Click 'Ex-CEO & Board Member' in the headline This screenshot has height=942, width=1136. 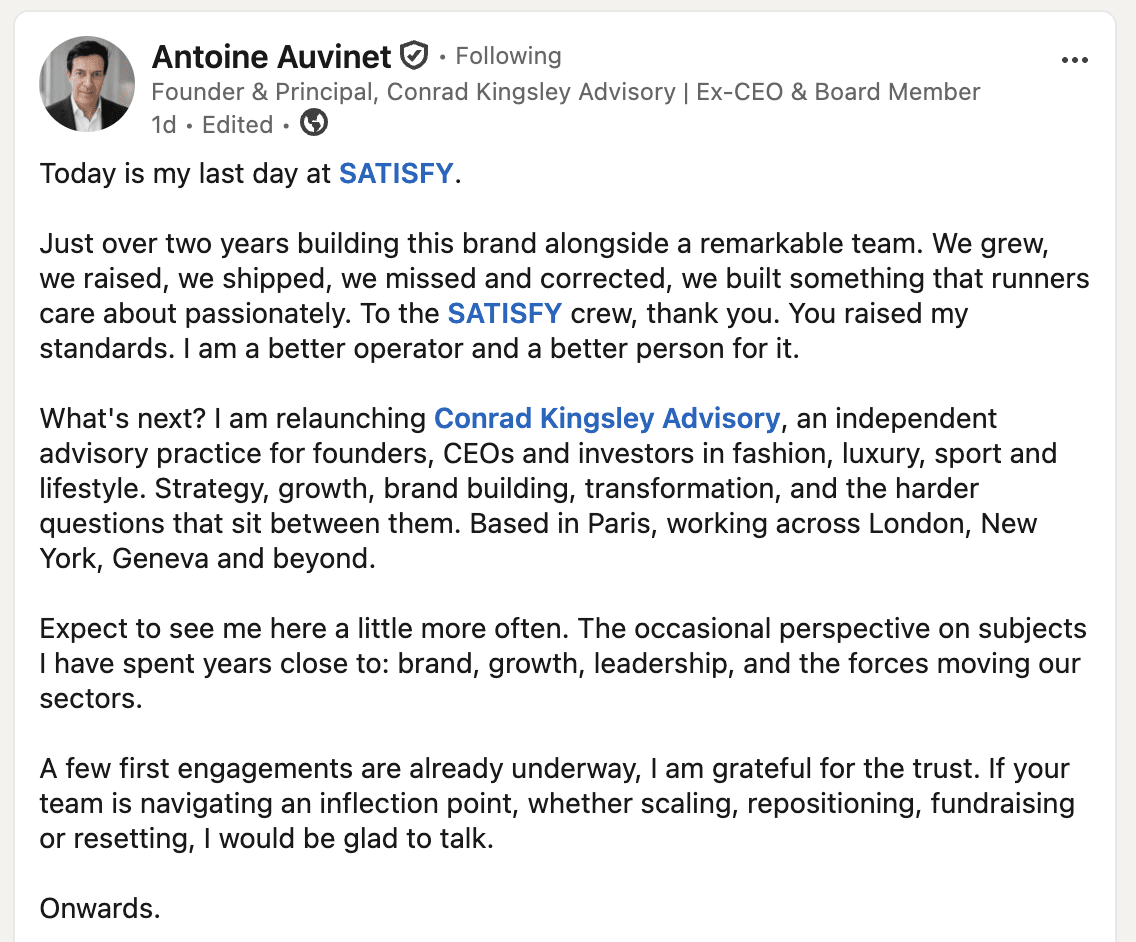click(x=838, y=92)
